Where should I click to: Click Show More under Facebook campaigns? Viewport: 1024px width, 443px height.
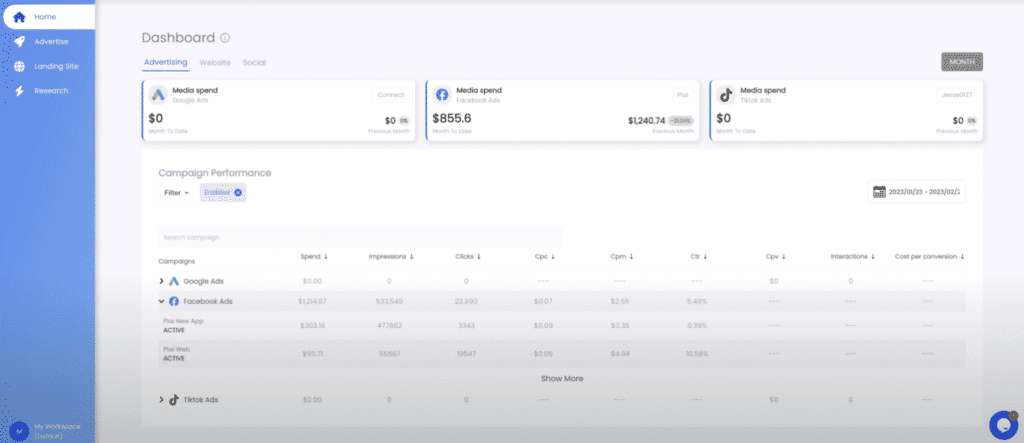(x=562, y=379)
